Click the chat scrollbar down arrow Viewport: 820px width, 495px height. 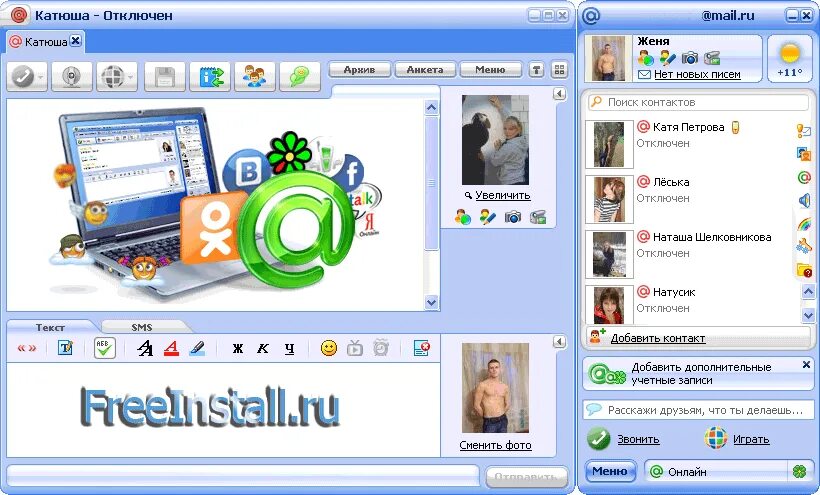(x=431, y=302)
